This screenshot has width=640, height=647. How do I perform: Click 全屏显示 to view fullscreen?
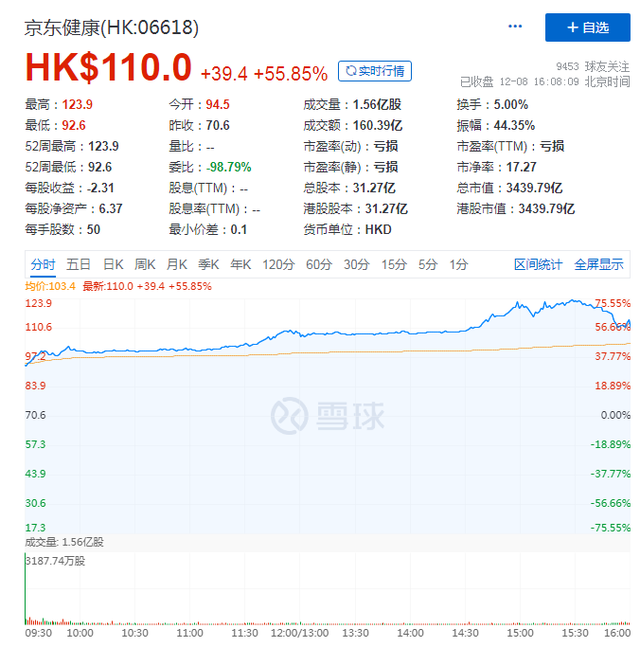(x=598, y=264)
